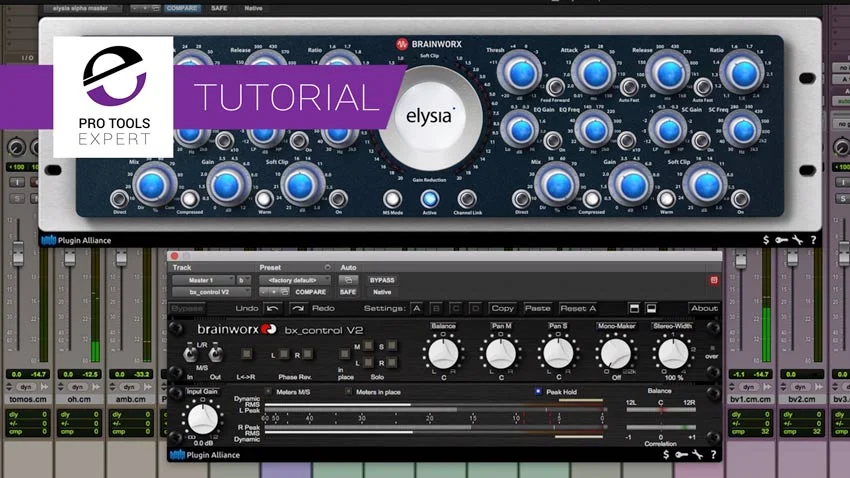Screen dimensions: 850x478
Task: Click BYPASS in the bx_control header
Action: (x=382, y=280)
